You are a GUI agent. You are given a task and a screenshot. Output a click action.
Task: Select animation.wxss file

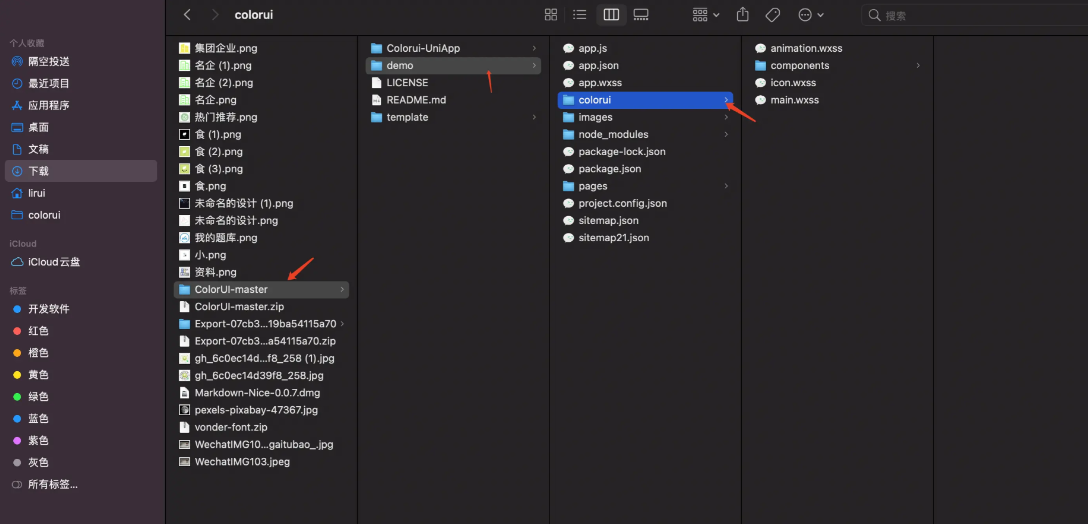(x=838, y=49)
